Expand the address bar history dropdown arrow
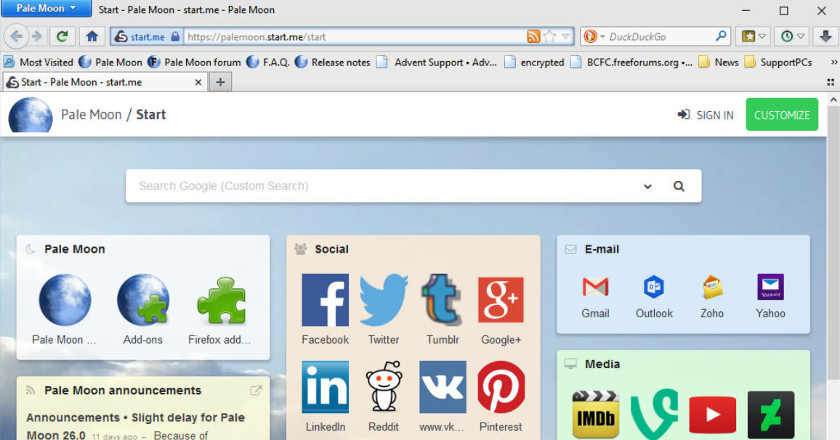 point(566,36)
